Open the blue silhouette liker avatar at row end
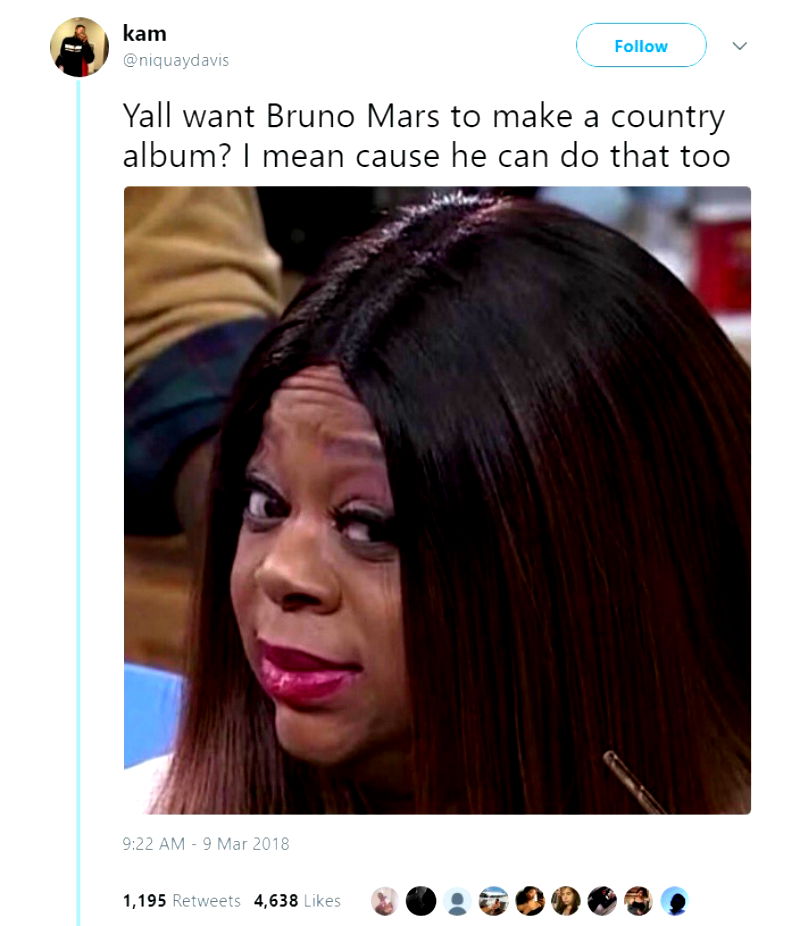This screenshot has width=800, height=926. pos(674,901)
